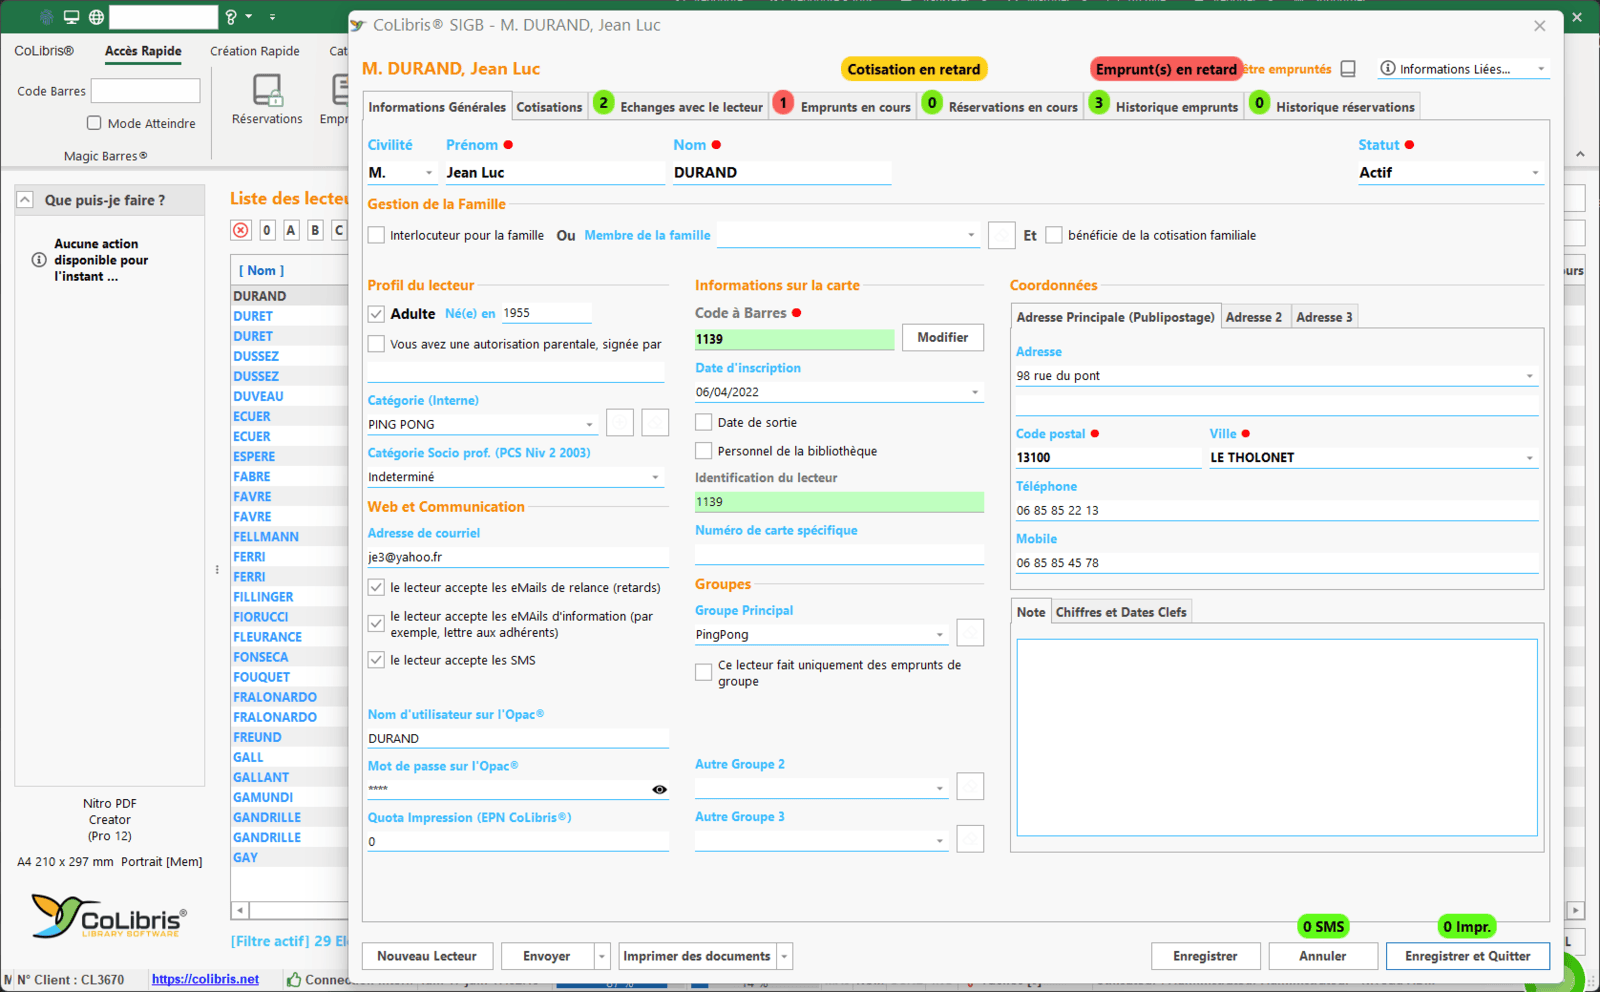Click the monitor icon in title bar

[71, 17]
